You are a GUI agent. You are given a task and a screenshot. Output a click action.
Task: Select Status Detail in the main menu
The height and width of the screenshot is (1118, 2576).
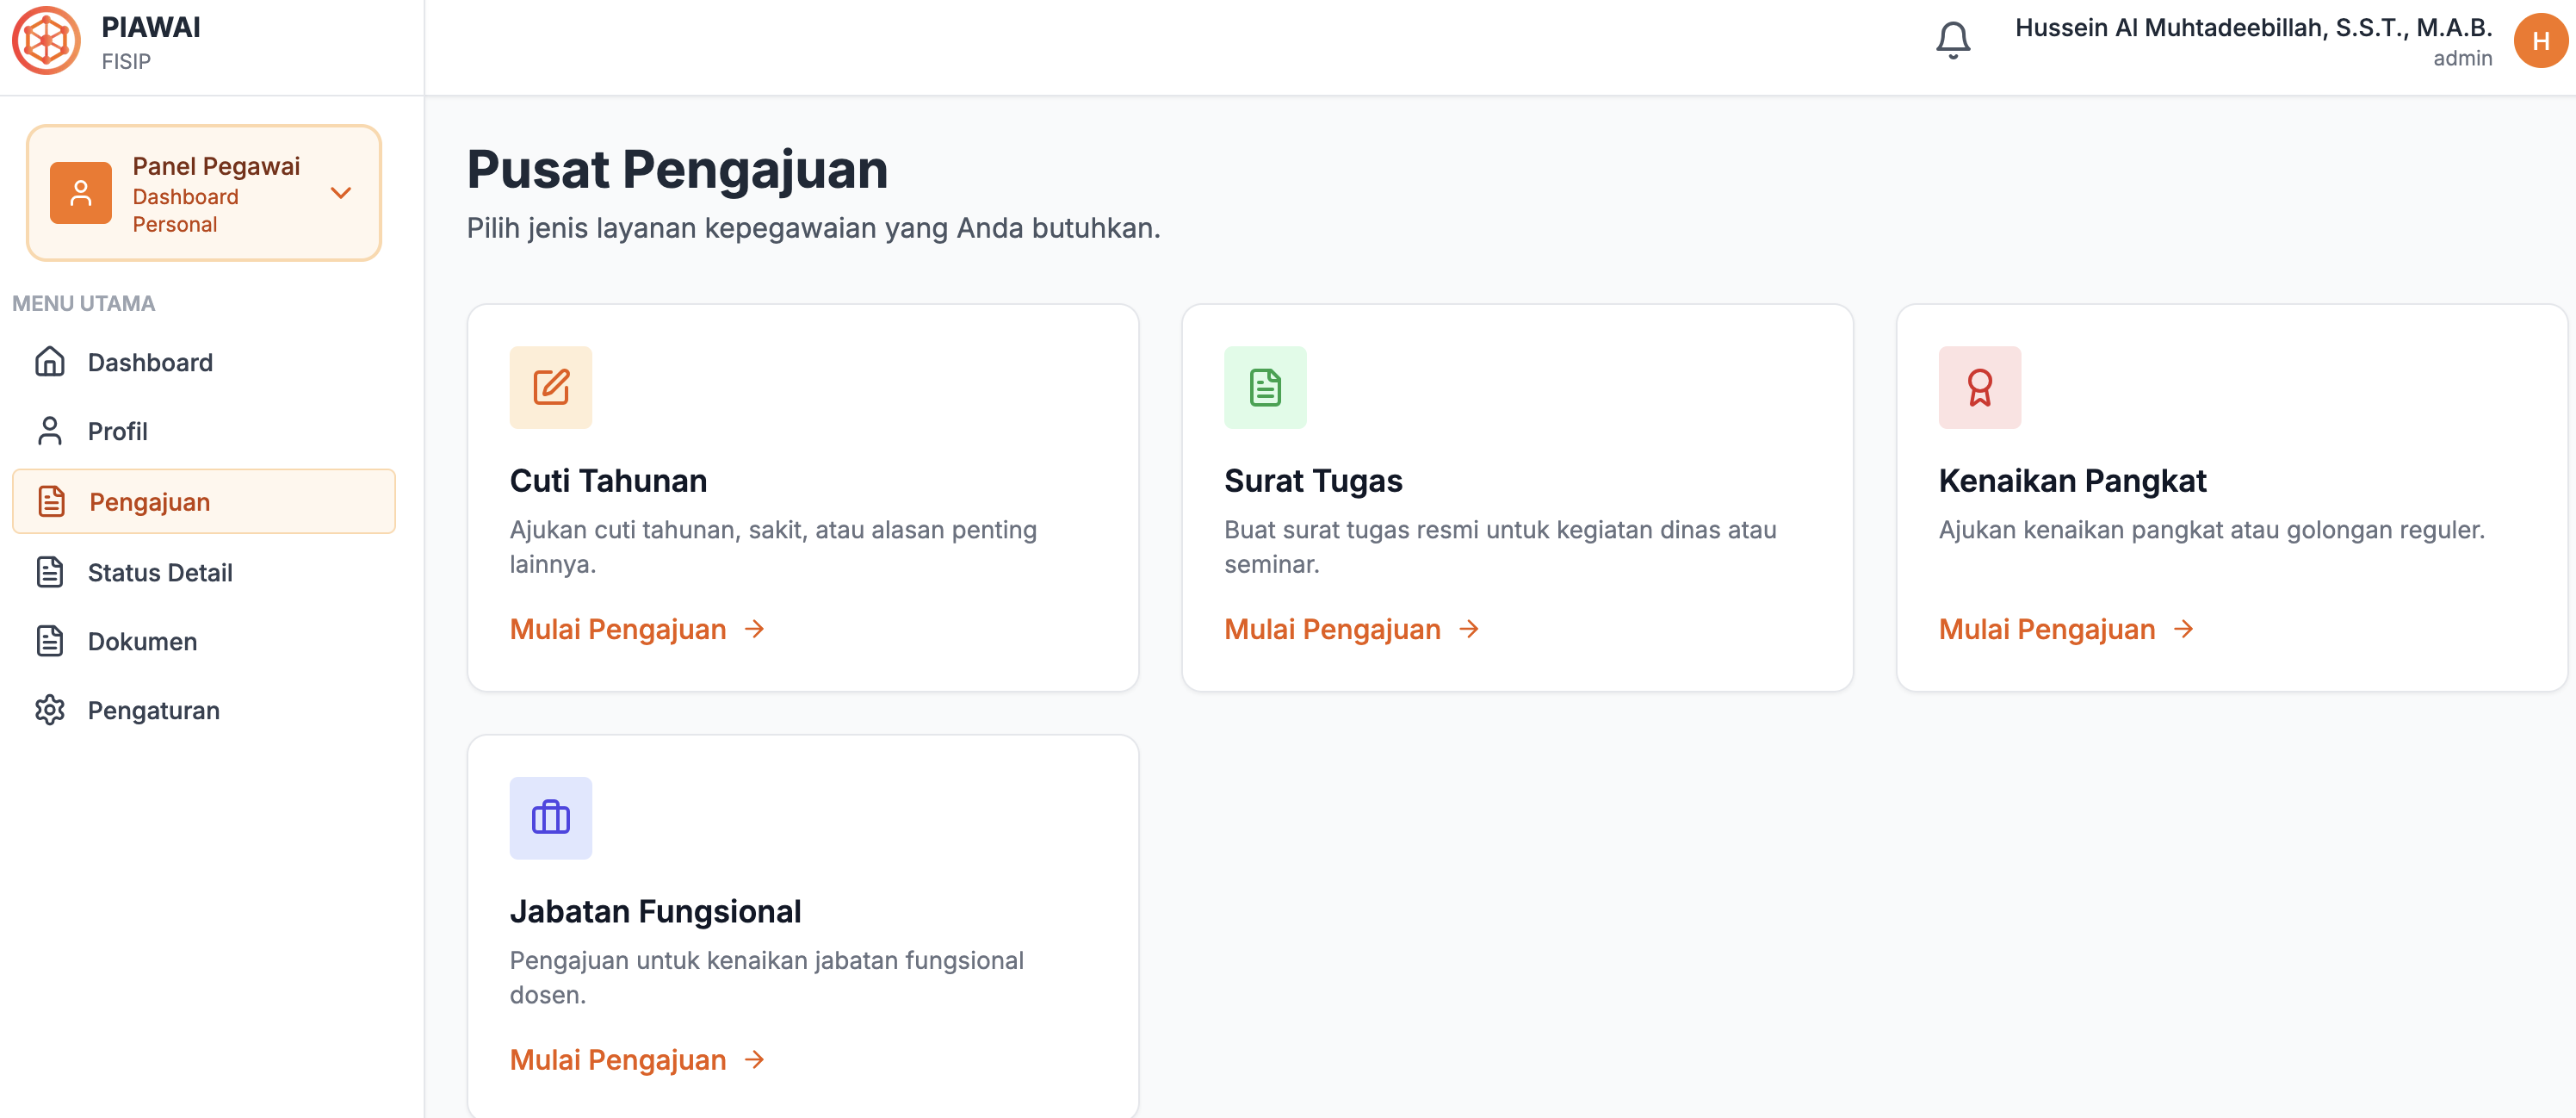click(x=160, y=572)
